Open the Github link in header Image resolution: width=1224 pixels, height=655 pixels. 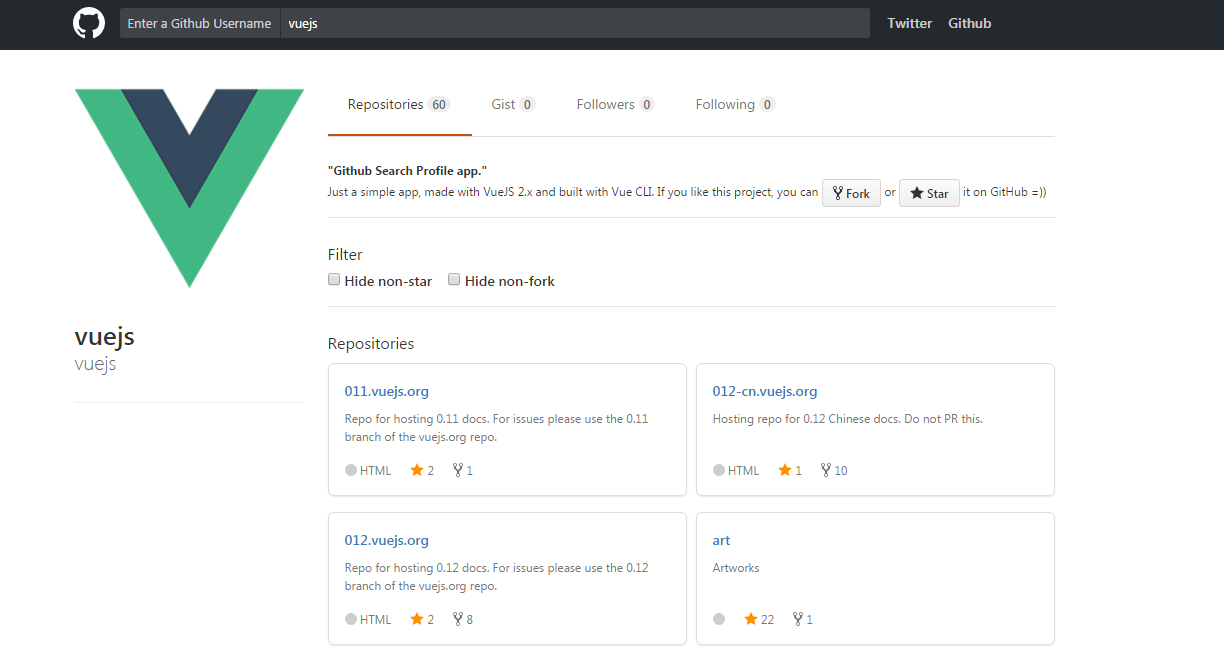970,23
